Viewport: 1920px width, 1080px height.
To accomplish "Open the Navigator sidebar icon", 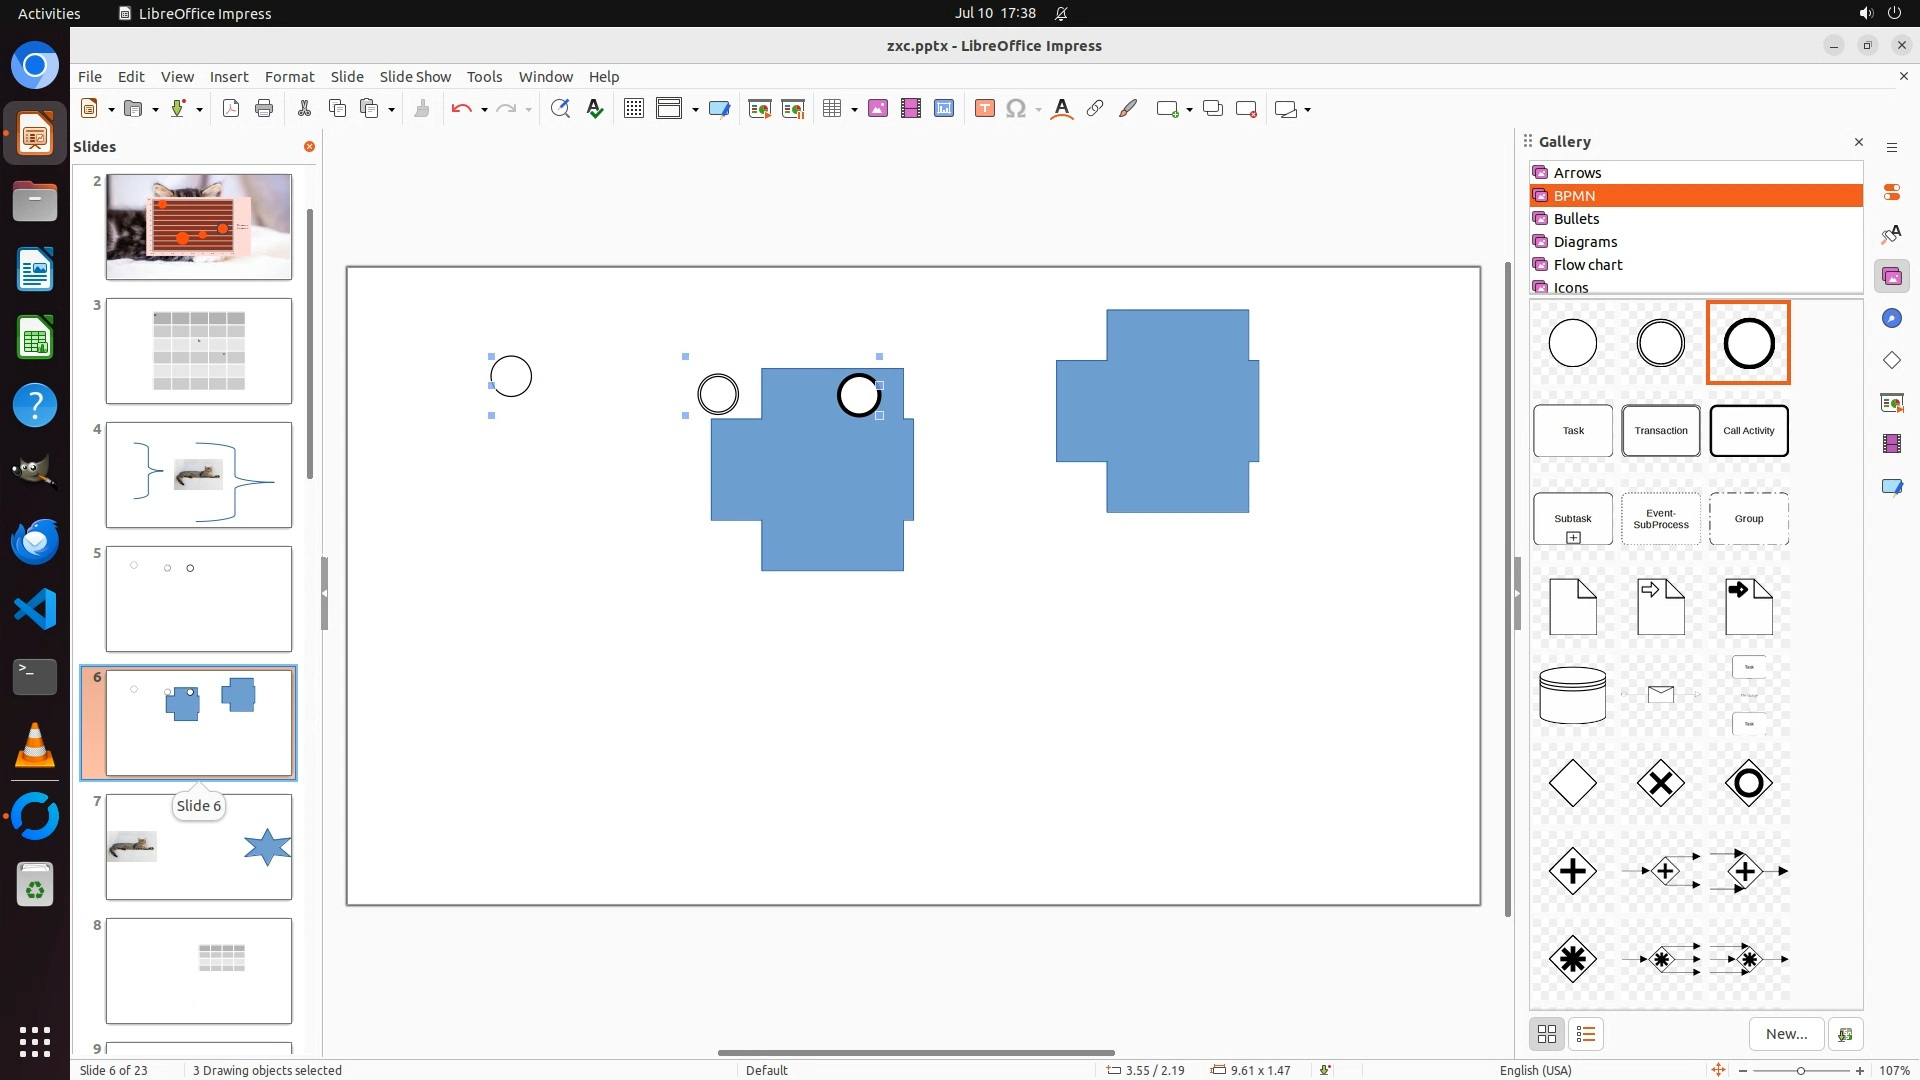I will pyautogui.click(x=1891, y=318).
